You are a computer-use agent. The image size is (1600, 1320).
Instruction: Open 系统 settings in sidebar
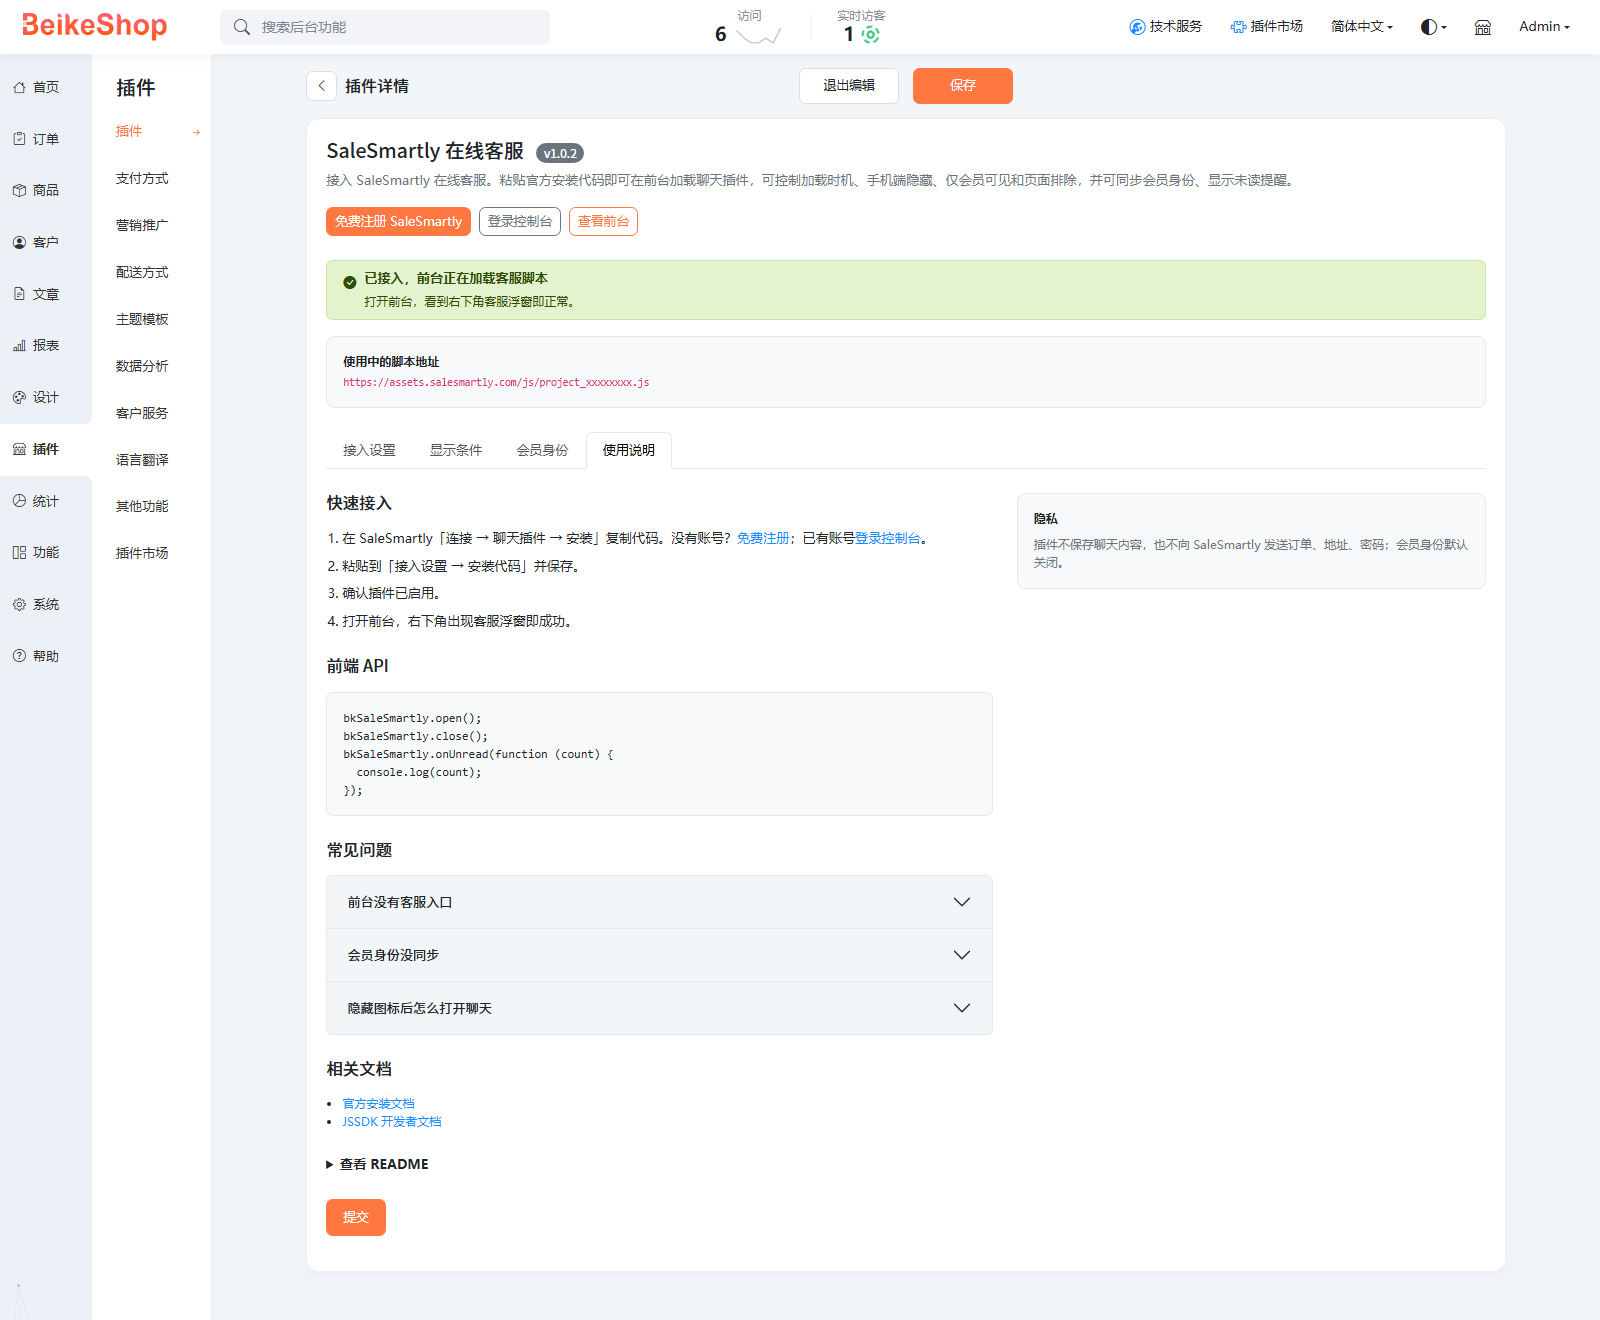[36, 604]
